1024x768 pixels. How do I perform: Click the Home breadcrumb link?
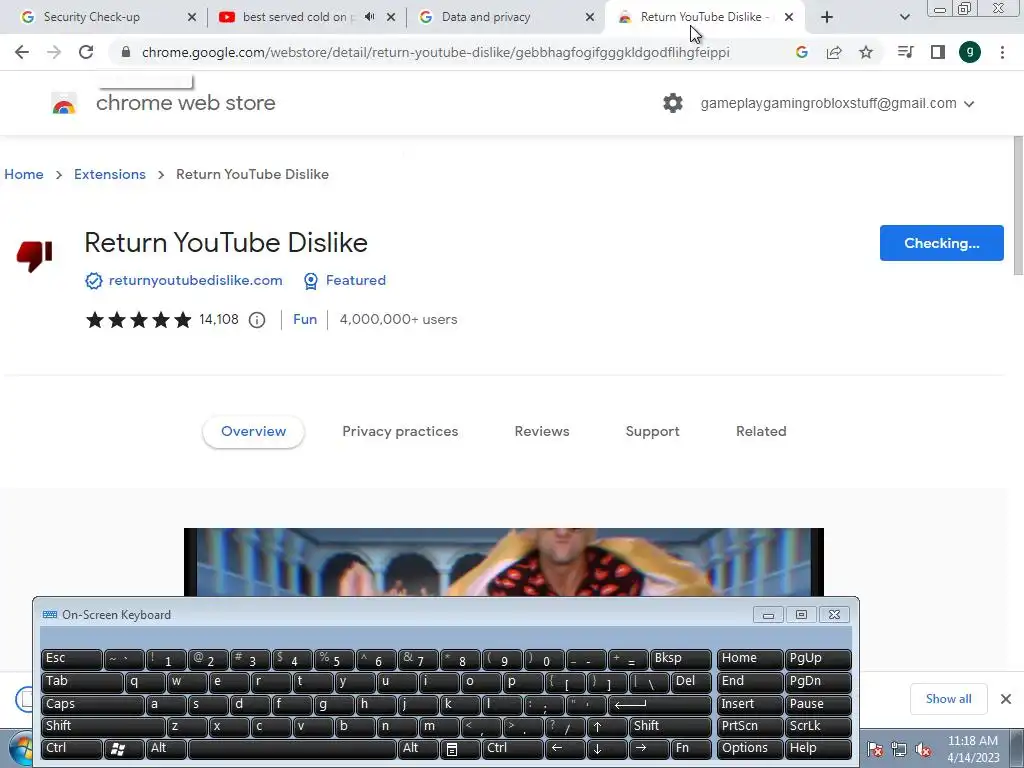tap(24, 174)
